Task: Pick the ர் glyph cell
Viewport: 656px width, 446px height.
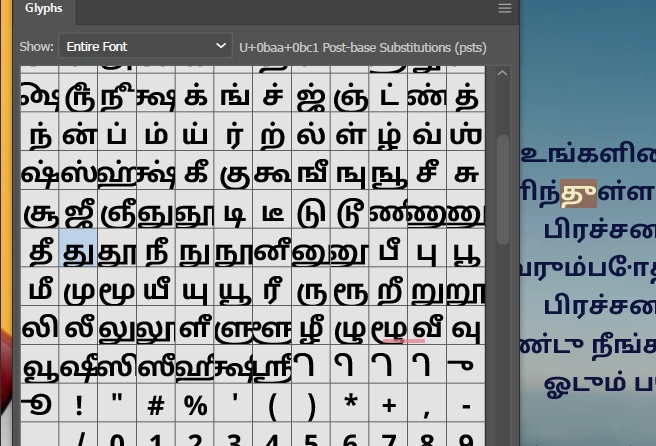Action: click(233, 132)
